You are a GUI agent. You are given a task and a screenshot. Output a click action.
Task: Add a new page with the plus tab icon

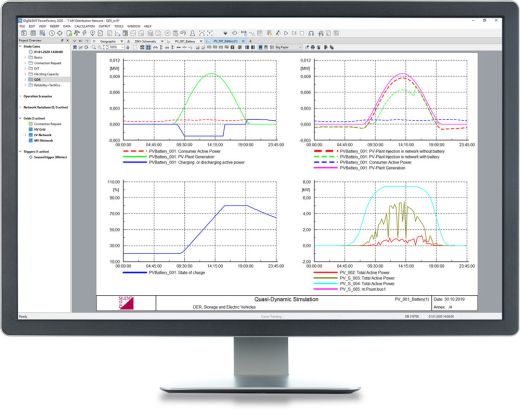pyautogui.click(x=251, y=41)
